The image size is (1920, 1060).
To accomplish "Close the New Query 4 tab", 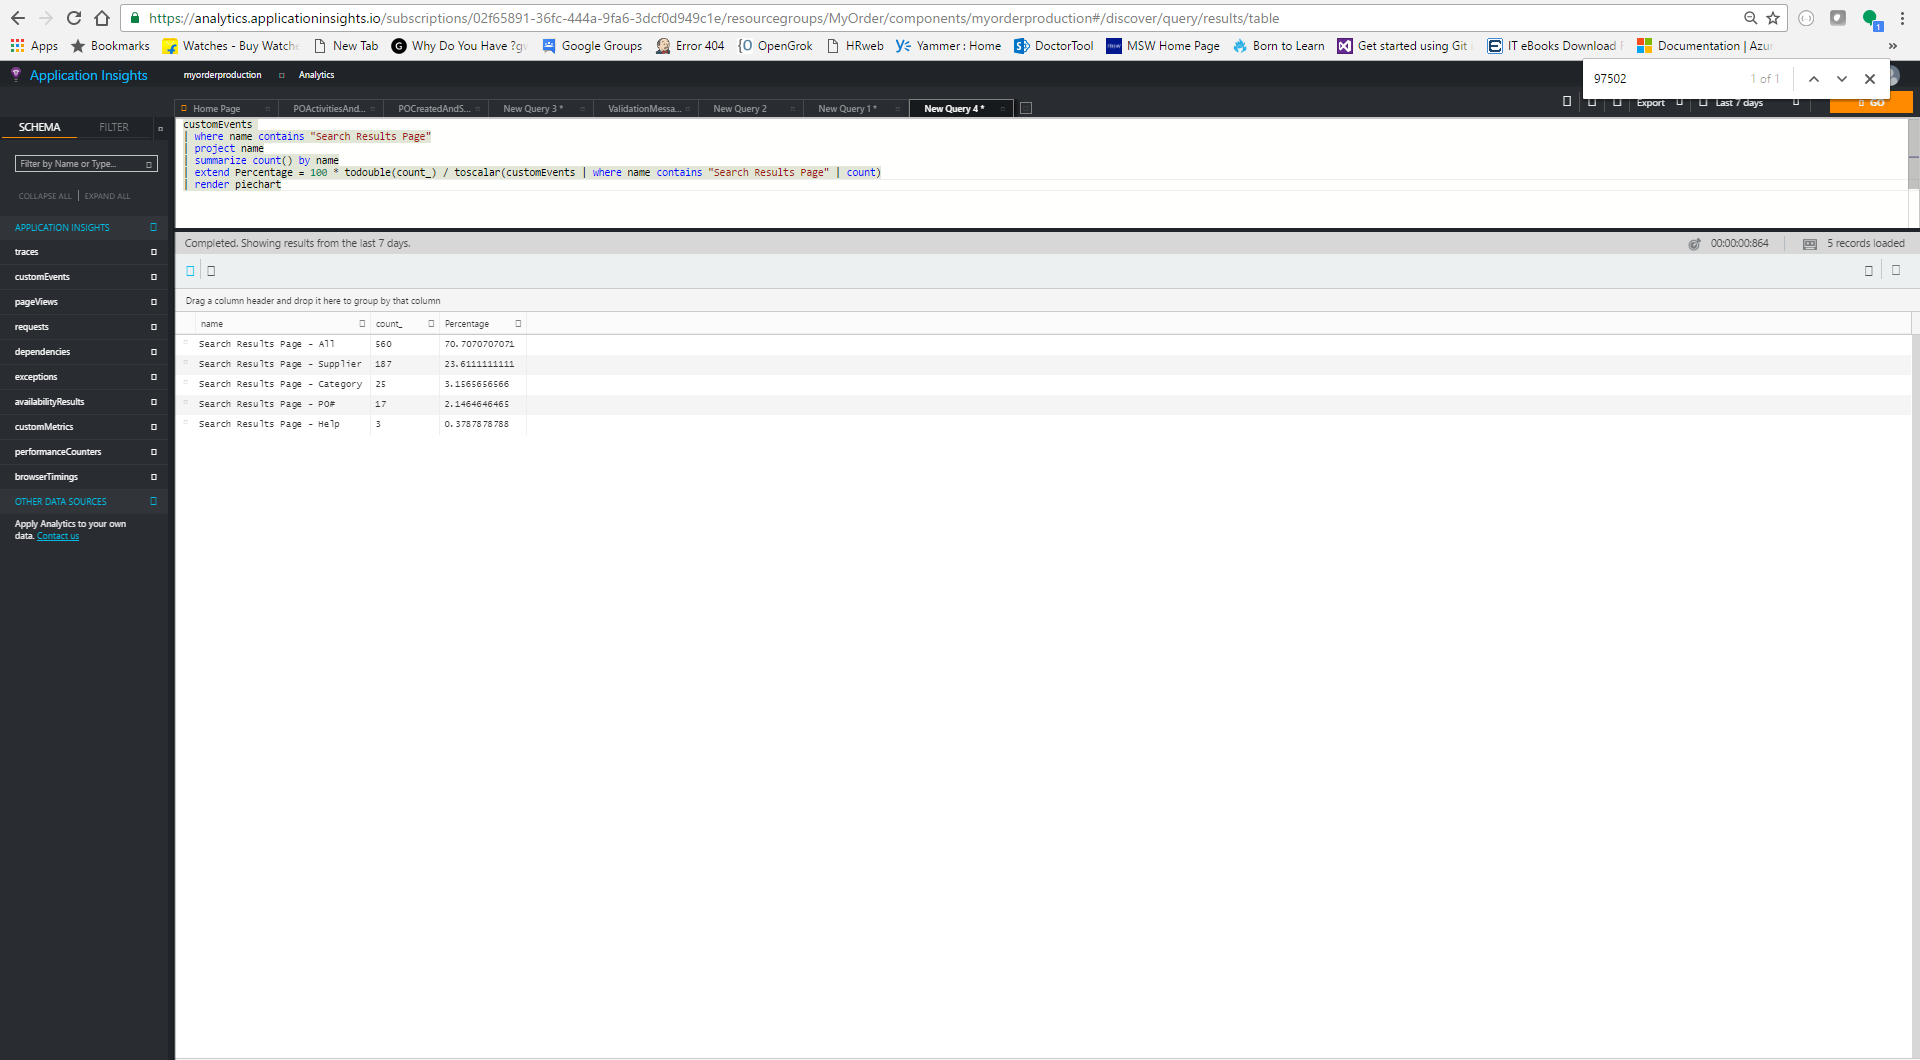I will [x=1002, y=109].
